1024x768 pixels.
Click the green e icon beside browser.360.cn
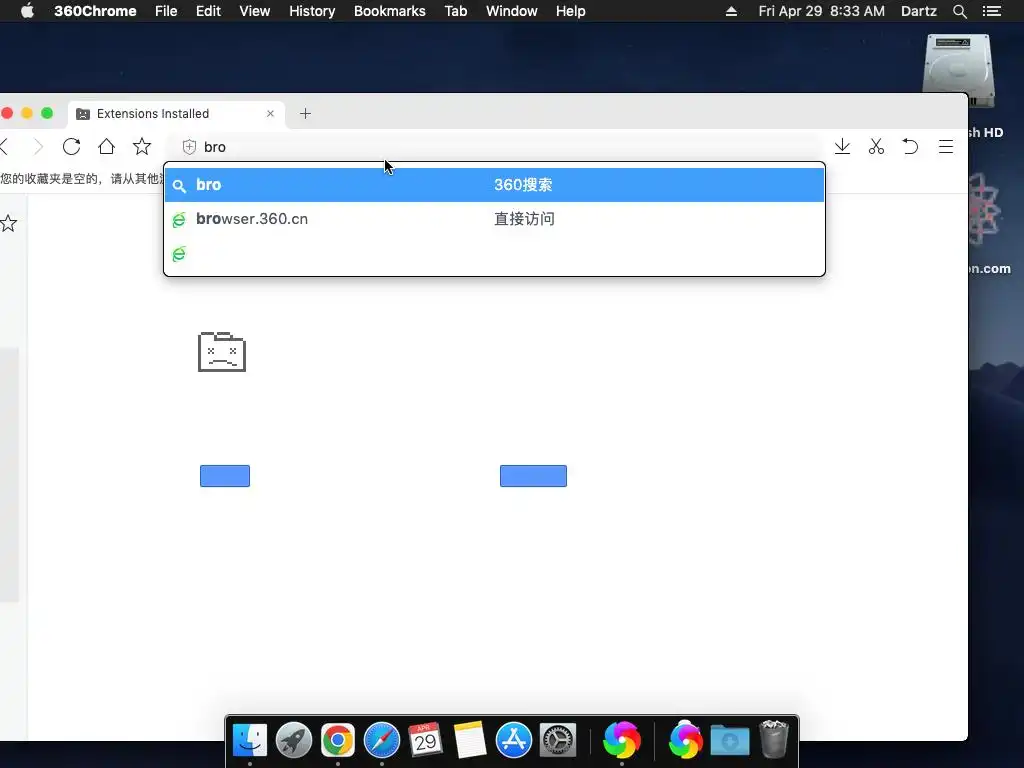click(179, 219)
